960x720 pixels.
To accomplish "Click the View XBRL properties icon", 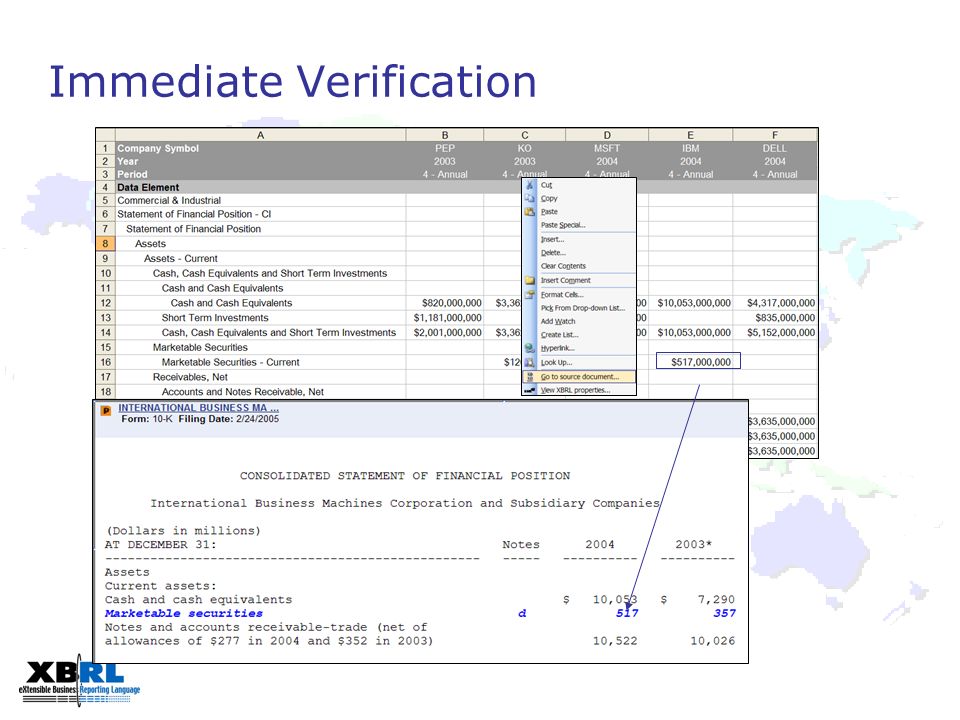I will point(530,390).
